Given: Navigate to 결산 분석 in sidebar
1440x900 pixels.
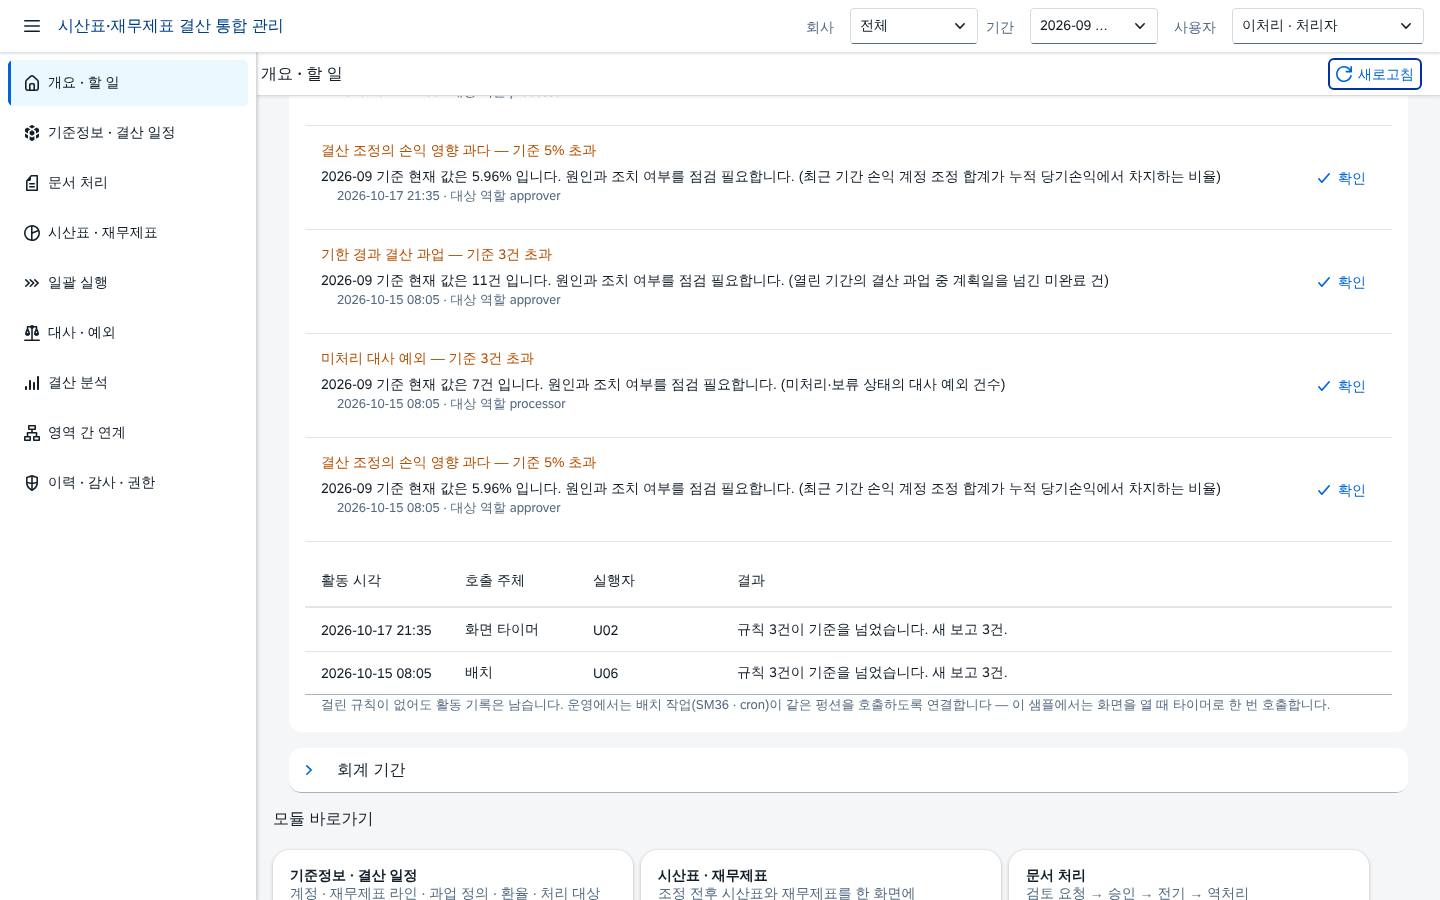Looking at the screenshot, I should point(128,383).
